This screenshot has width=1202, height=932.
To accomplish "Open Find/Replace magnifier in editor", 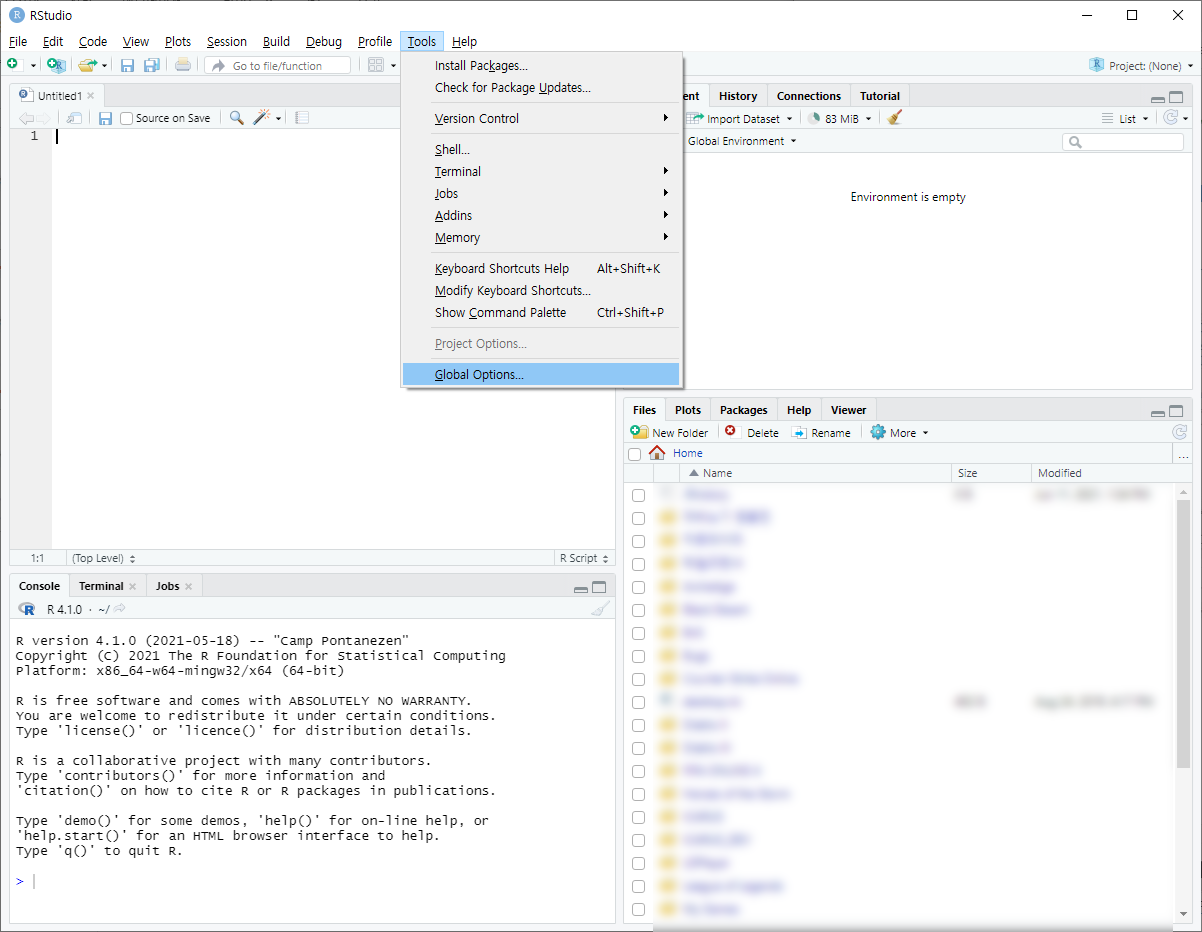I will (236, 118).
